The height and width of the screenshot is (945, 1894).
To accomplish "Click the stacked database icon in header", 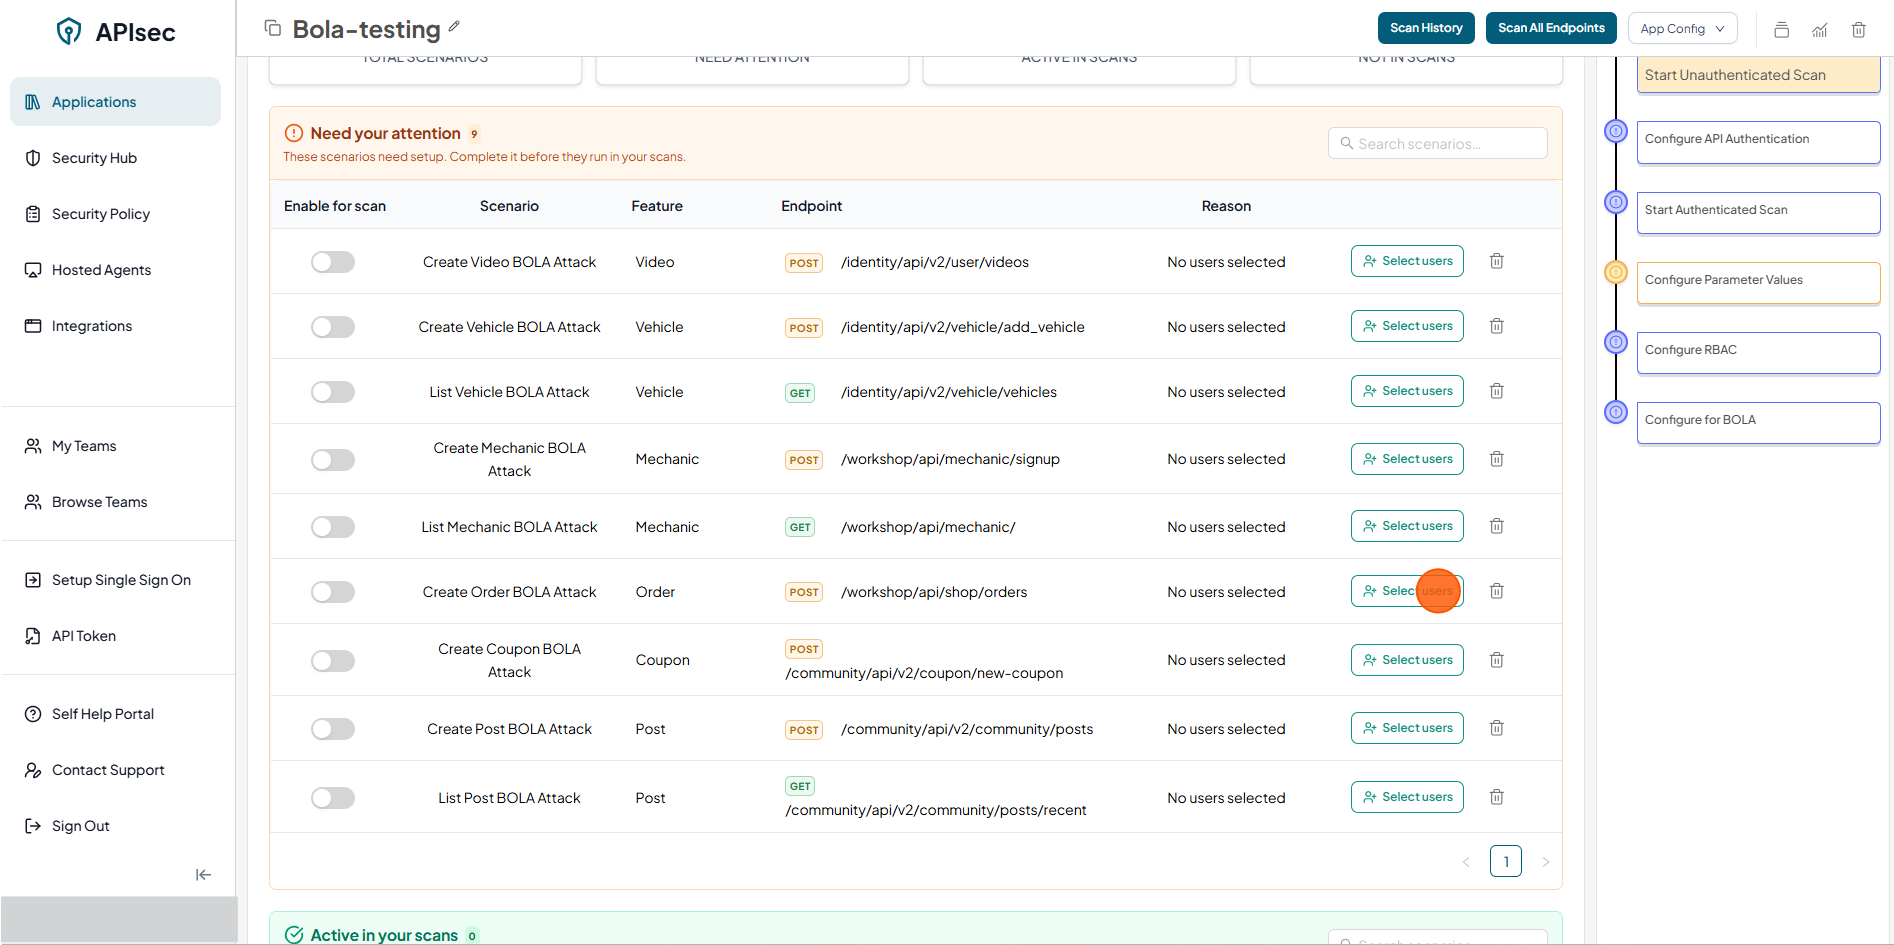I will tap(1781, 30).
